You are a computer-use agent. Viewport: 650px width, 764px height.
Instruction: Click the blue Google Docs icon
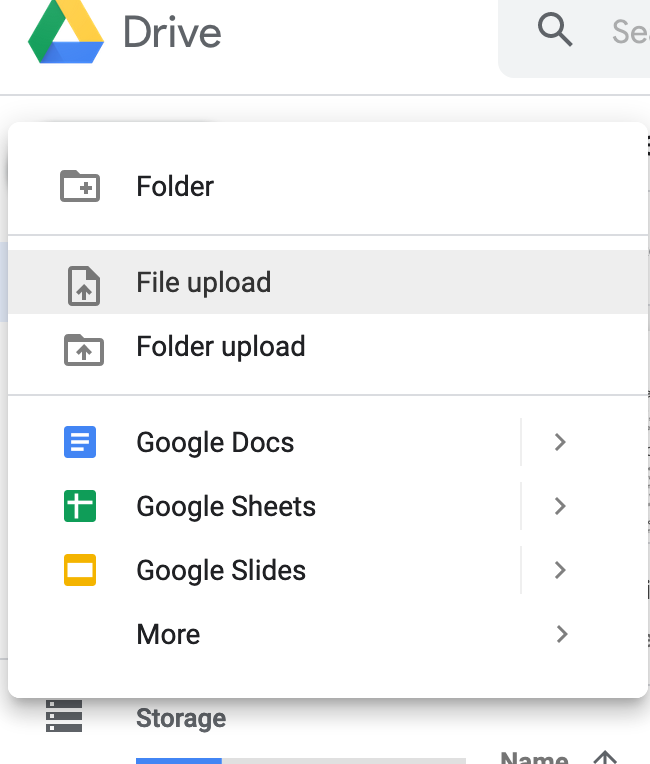point(80,442)
